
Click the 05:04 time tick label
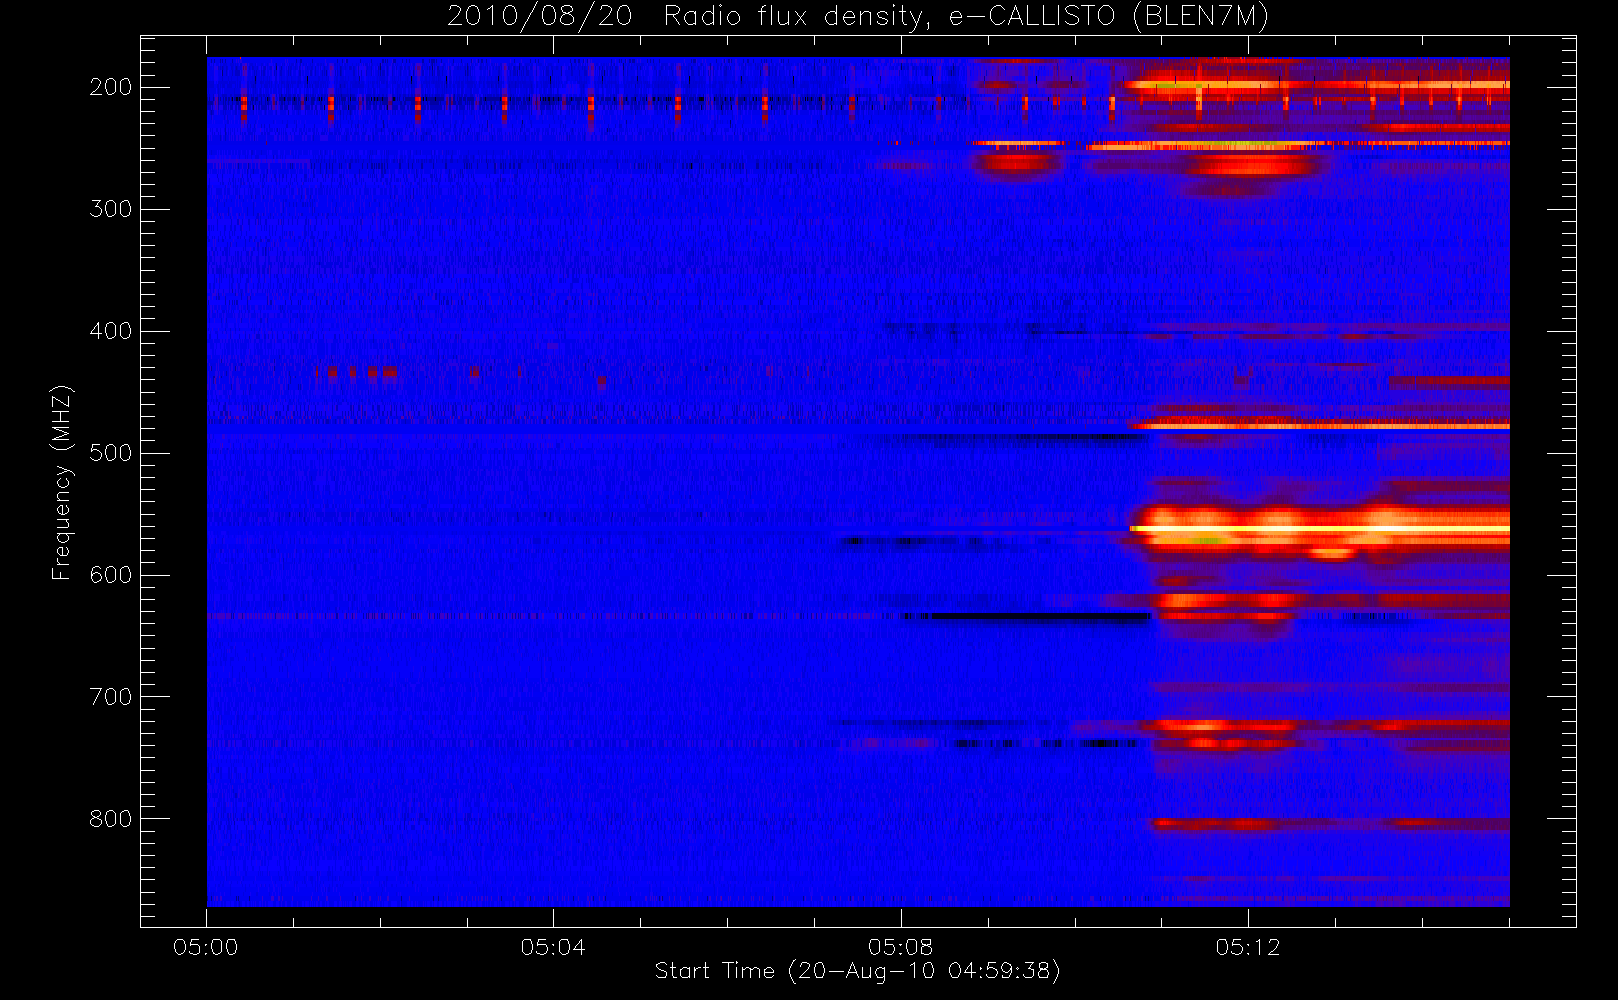pos(553,947)
